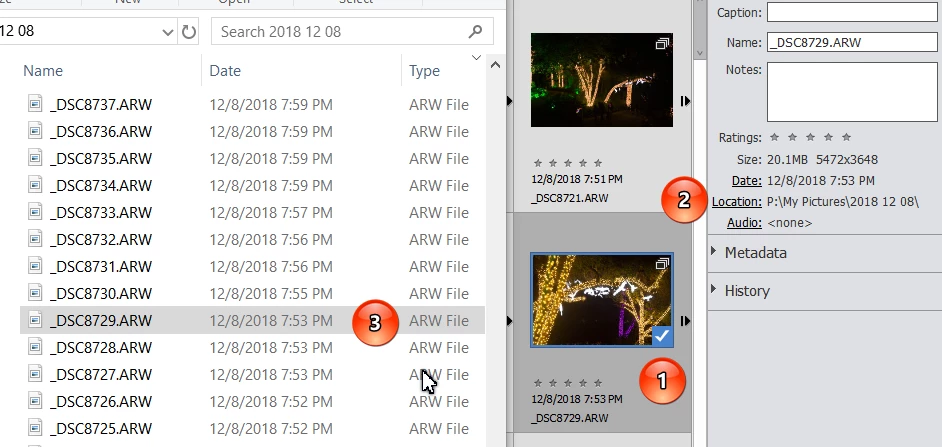Click file icon of _DSC8725.ARW

click(35, 428)
